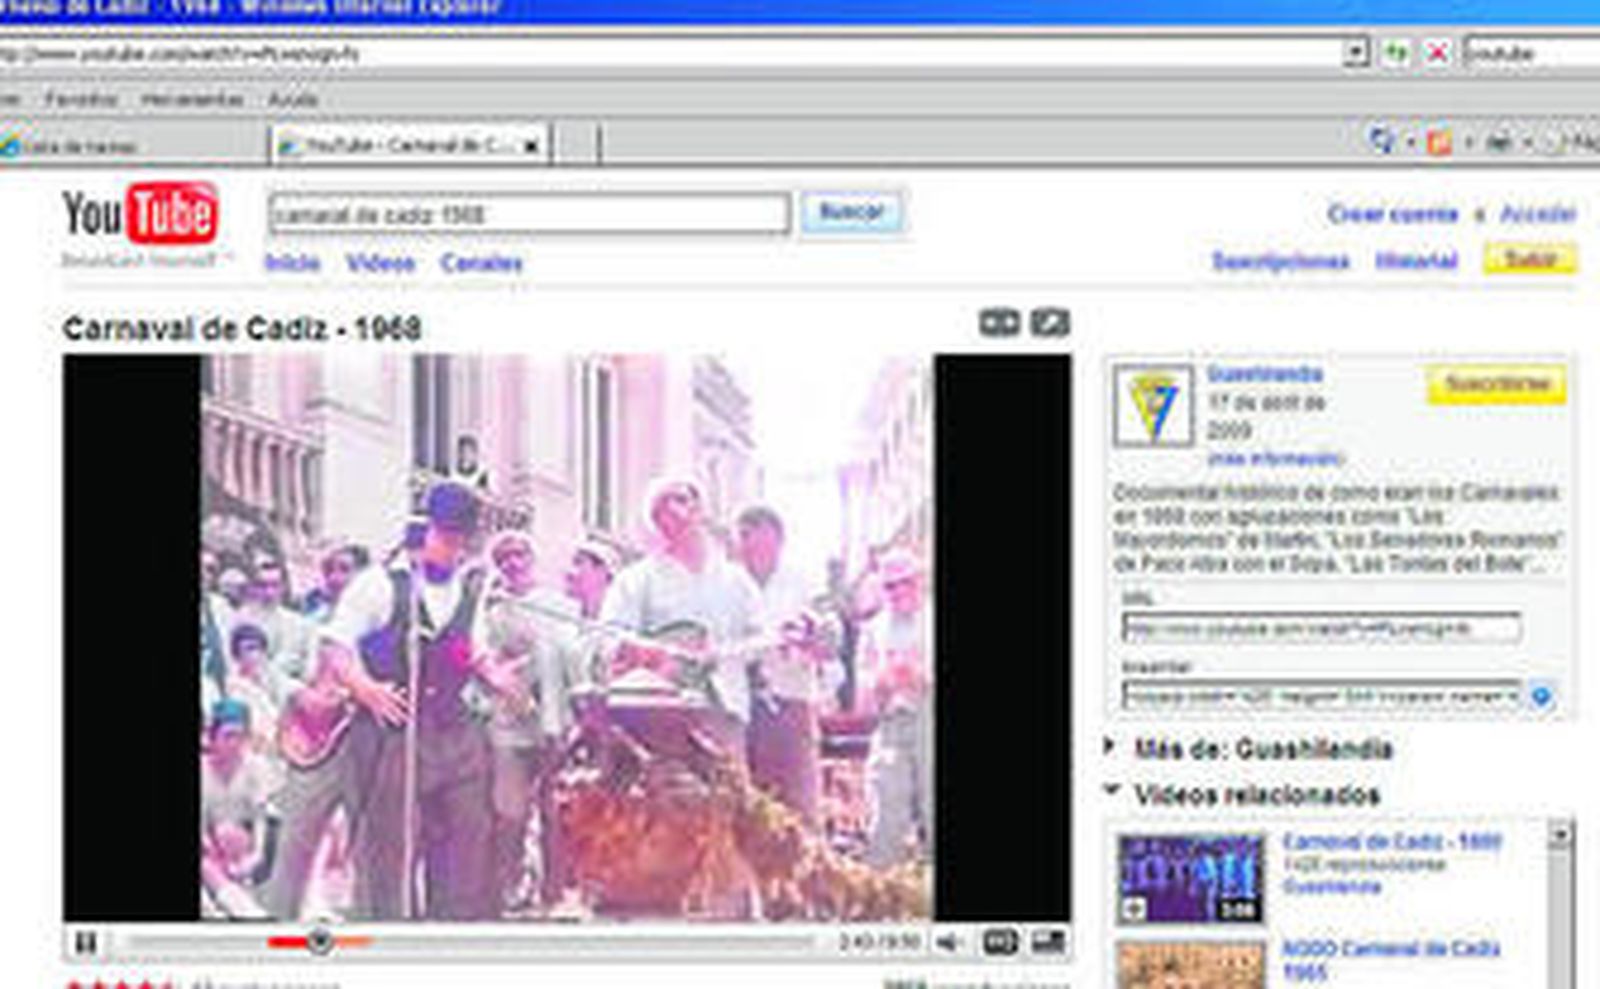Open the address bar dropdown arrow
The height and width of the screenshot is (989, 1600).
(1355, 53)
